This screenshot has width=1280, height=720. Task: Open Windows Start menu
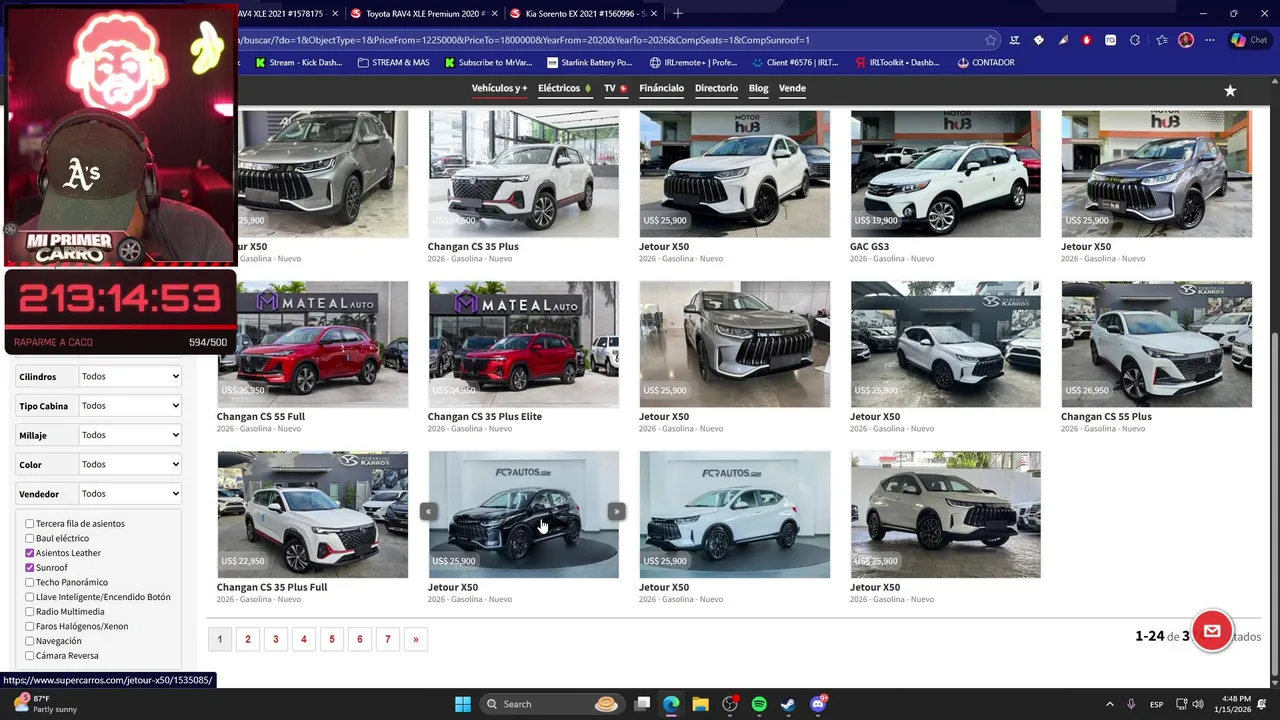point(463,704)
